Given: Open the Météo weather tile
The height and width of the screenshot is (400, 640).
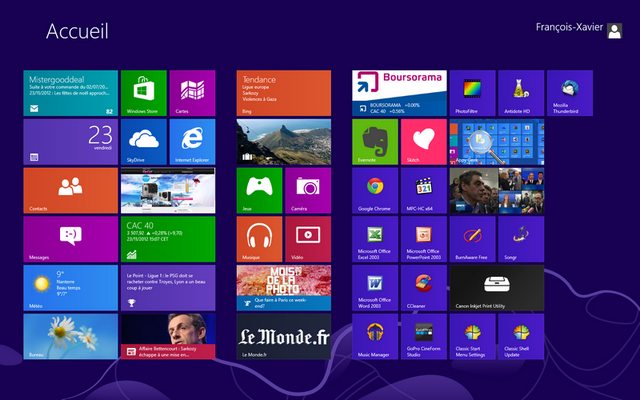Looking at the screenshot, I should click(x=71, y=288).
